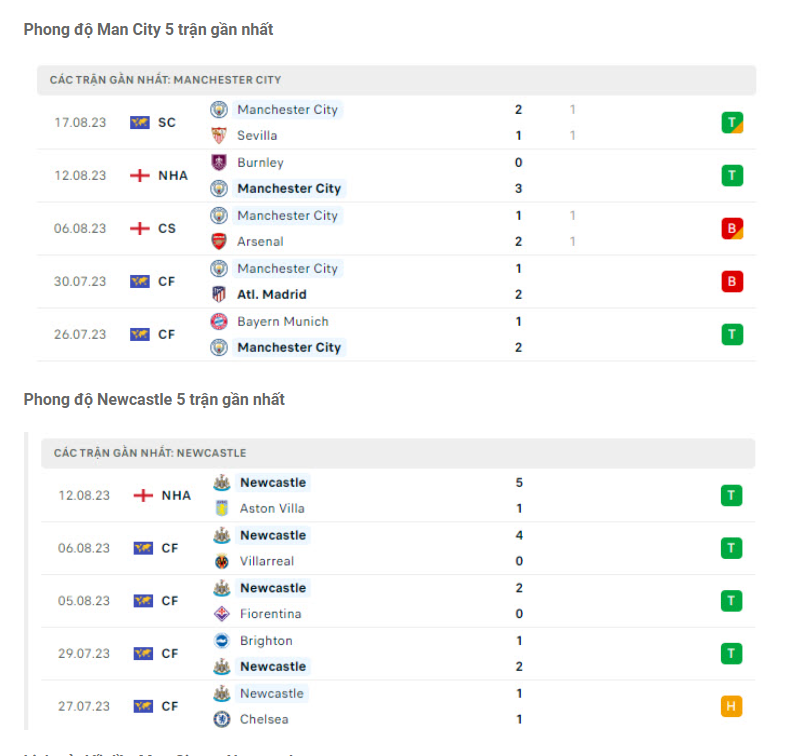Select the yellow H draw badge
Image resolution: width=789 pixels, height=756 pixels.
(731, 707)
